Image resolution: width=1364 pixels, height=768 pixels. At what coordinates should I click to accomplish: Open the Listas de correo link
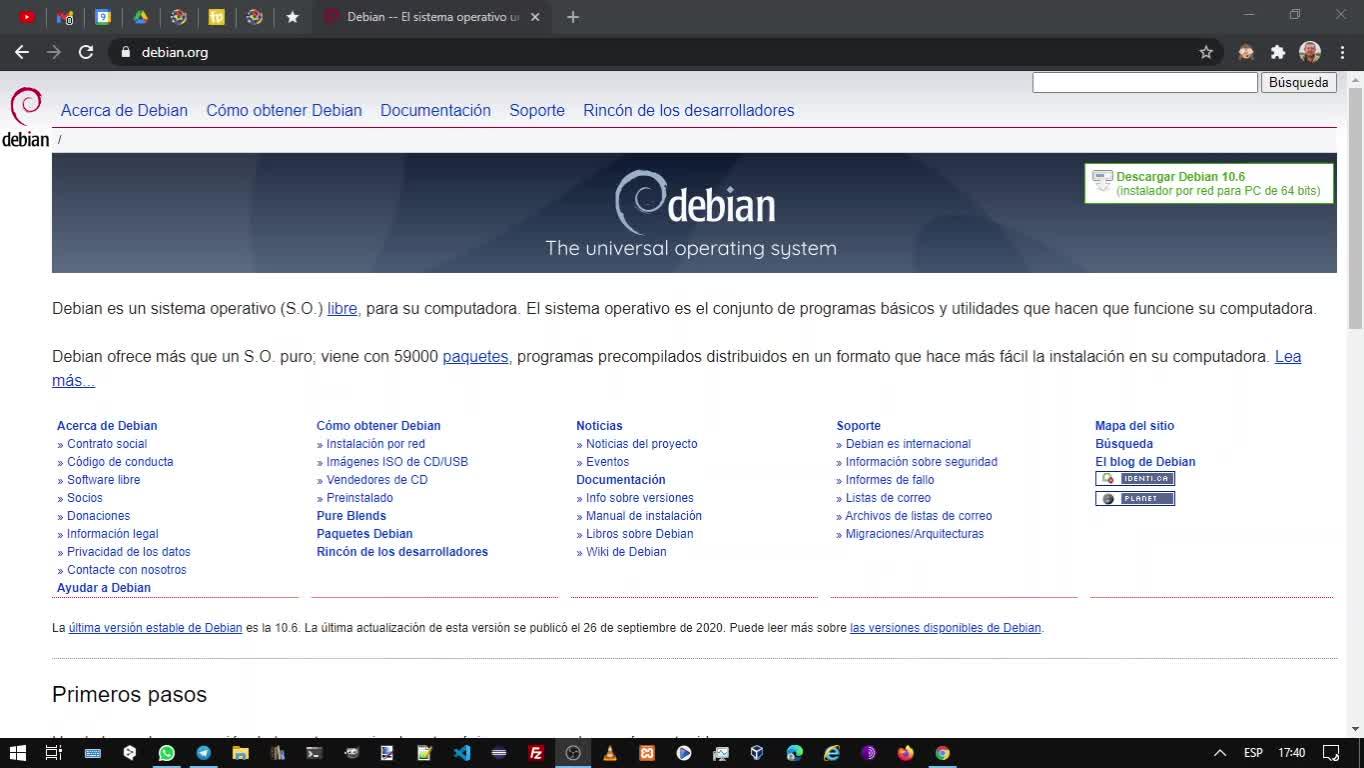(888, 498)
